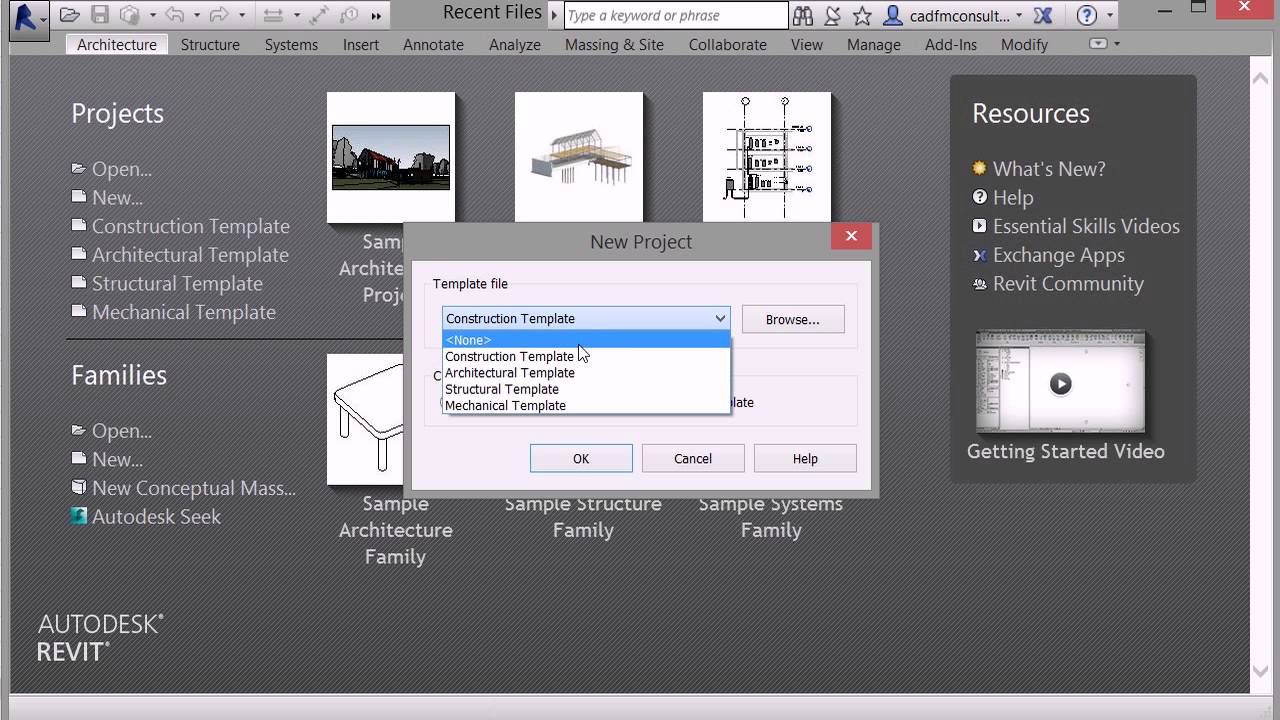Open the Manage ribbon tab
The height and width of the screenshot is (720, 1280).
pyautogui.click(x=874, y=44)
